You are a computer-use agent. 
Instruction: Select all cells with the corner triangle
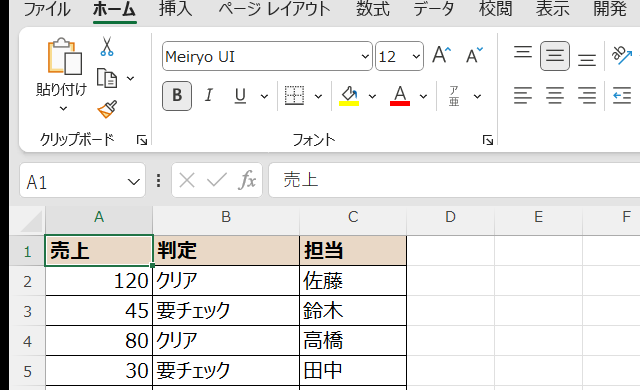pos(31,222)
